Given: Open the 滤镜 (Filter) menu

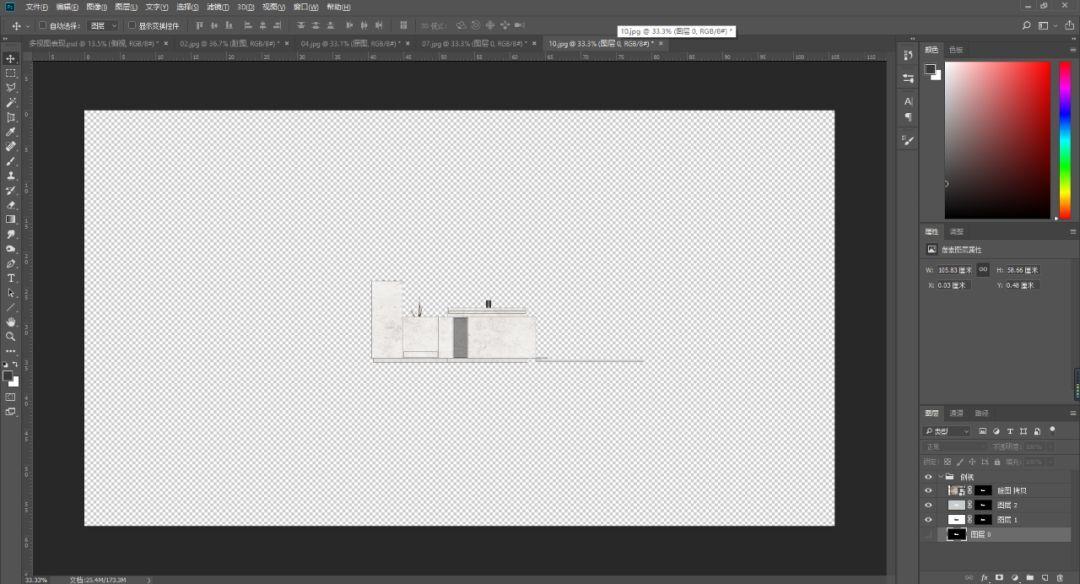Looking at the screenshot, I should tap(218, 7).
